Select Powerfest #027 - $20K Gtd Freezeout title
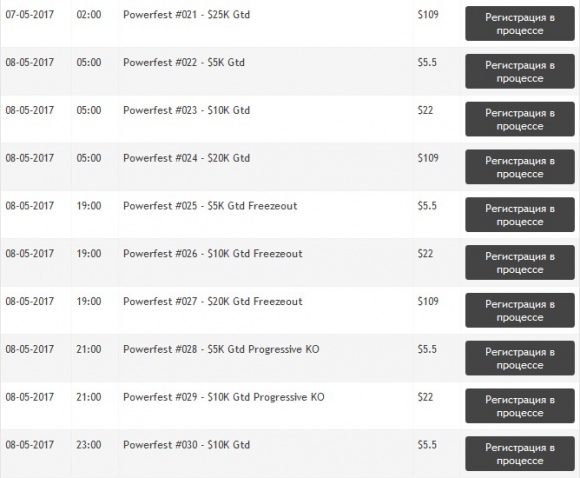The height and width of the screenshot is (478, 580). tap(213, 302)
